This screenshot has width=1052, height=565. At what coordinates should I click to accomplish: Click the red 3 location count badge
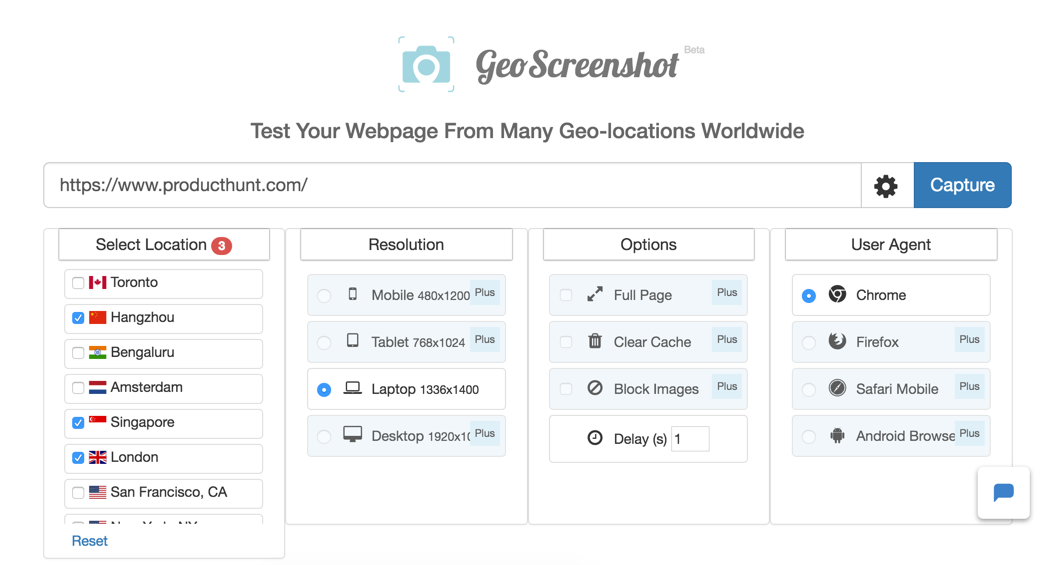pos(221,246)
